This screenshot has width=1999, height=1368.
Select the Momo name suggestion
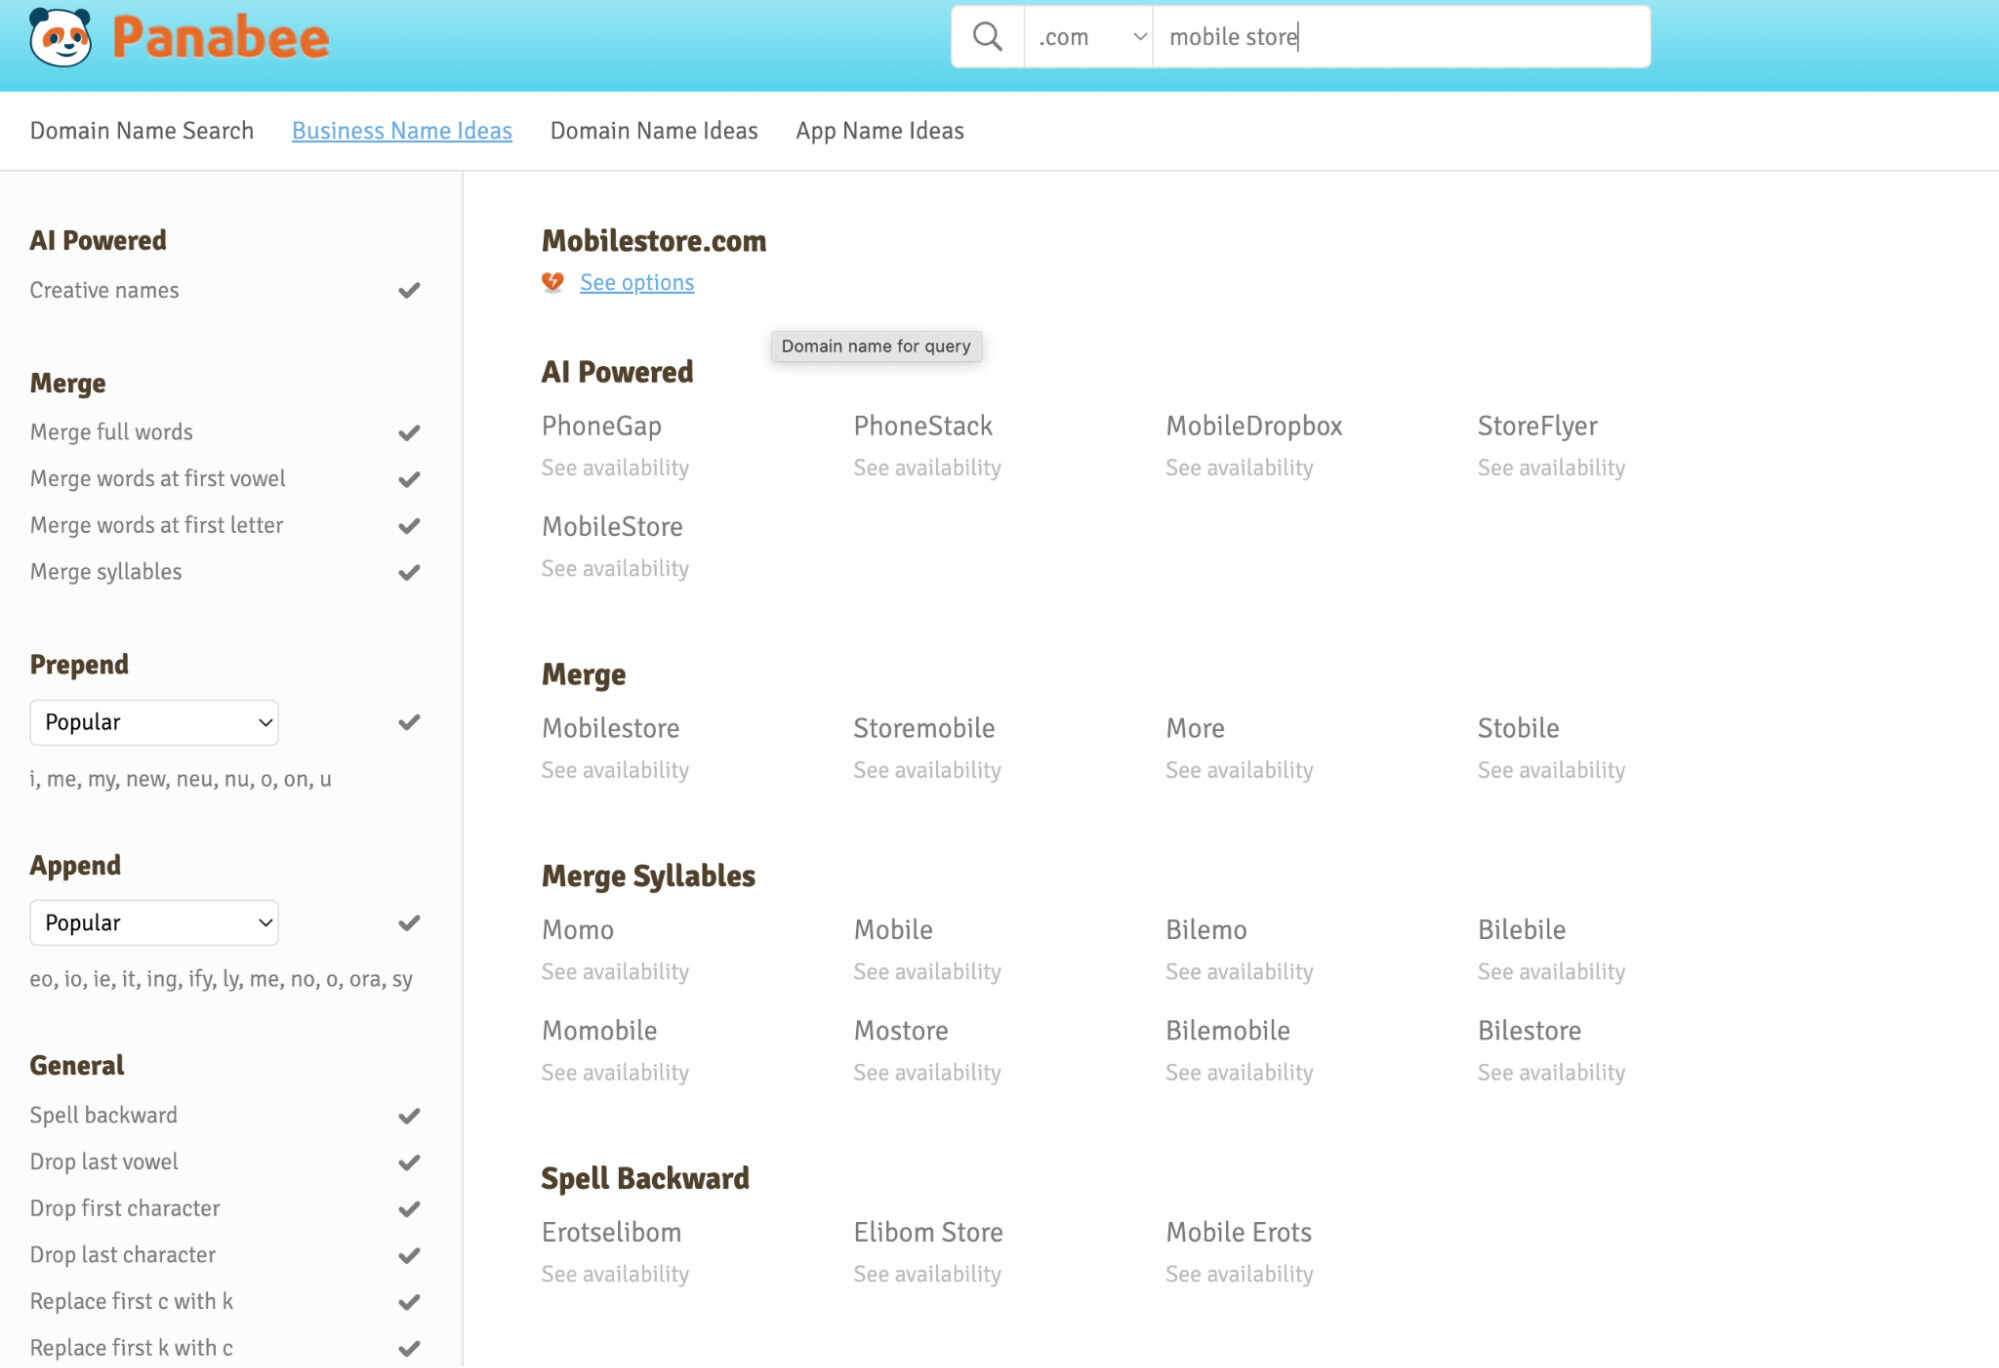point(578,930)
